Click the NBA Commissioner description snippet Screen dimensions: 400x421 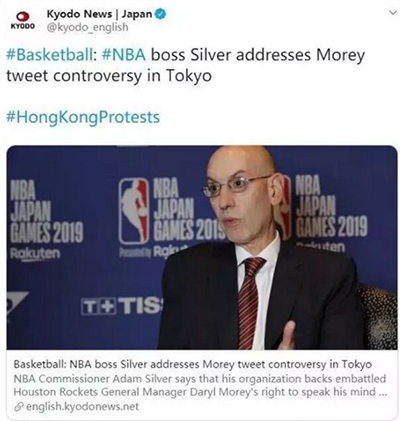(200, 385)
